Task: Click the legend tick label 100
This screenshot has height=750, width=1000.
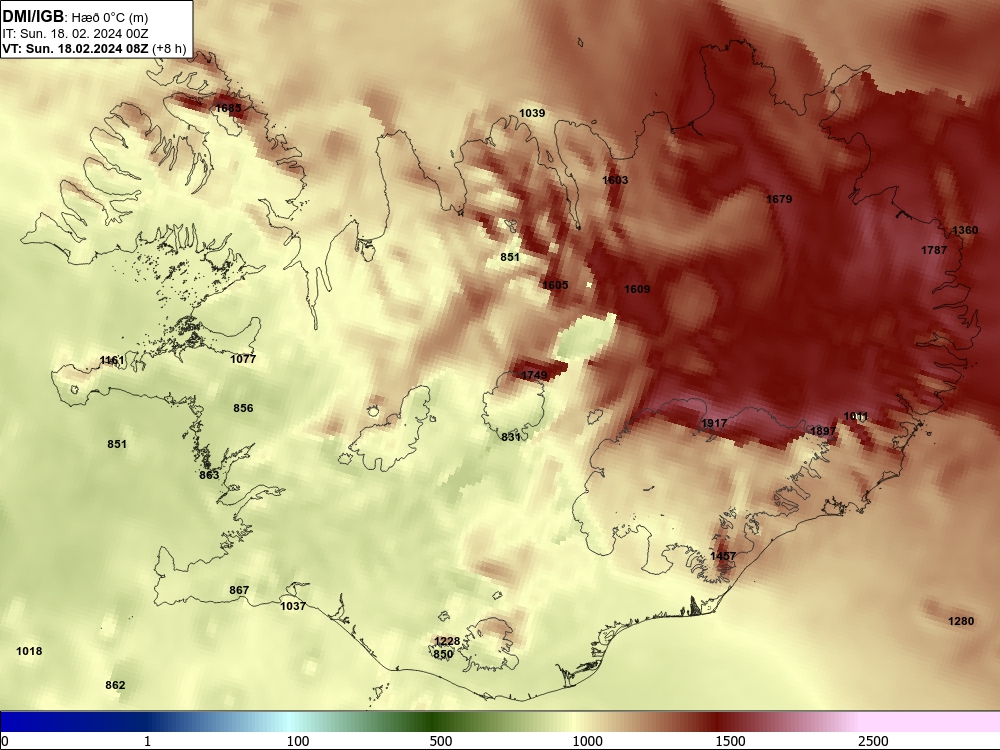Action: click(298, 741)
